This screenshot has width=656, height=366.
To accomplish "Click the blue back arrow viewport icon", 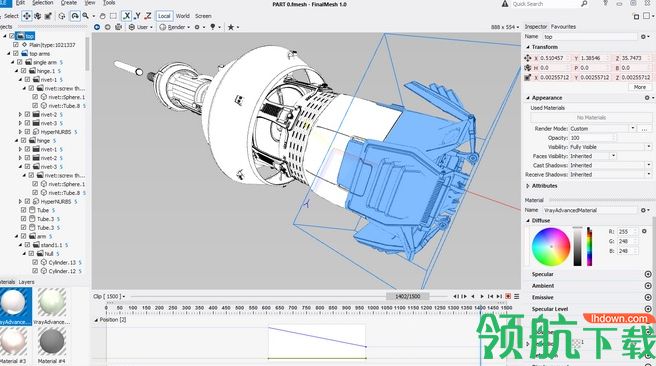I will point(97,27).
